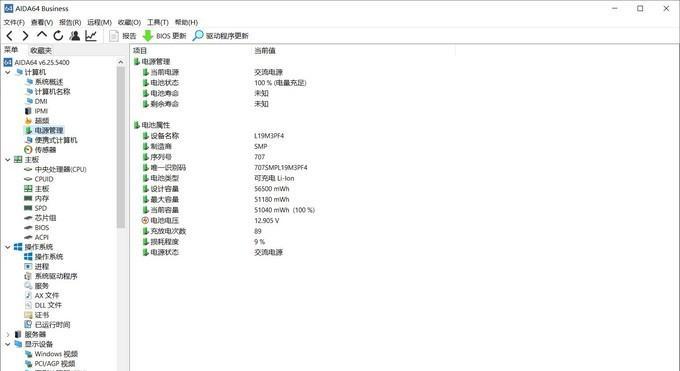Select CPUID in the tree
Screen dimensions: 680x371
[x=39, y=179]
